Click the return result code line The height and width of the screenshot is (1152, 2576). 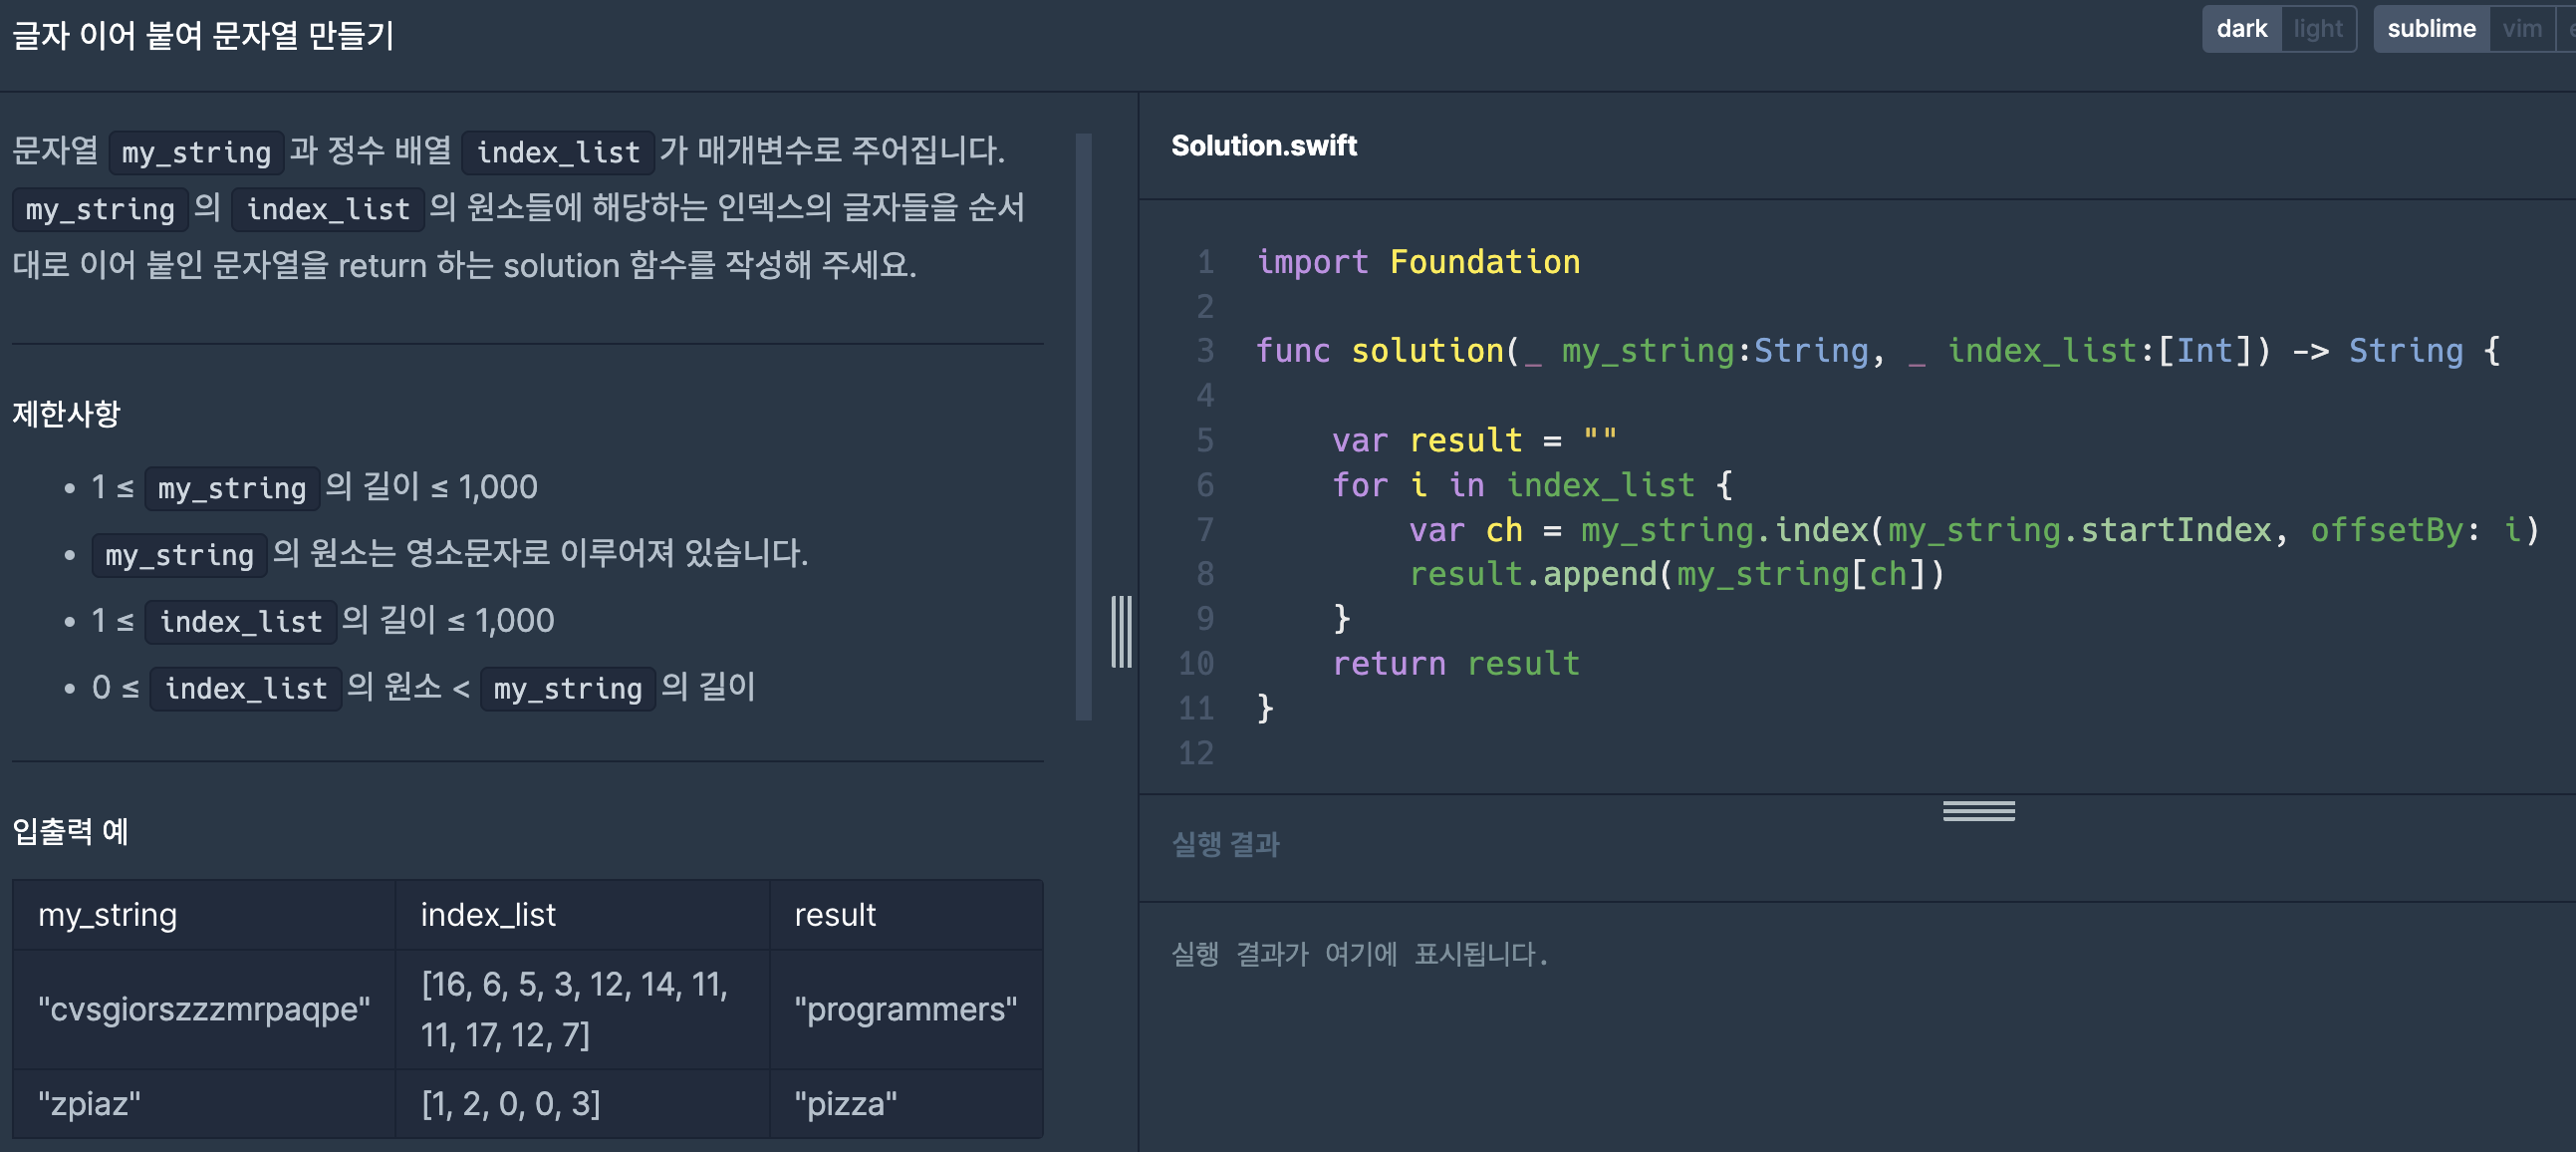pos(1455,663)
